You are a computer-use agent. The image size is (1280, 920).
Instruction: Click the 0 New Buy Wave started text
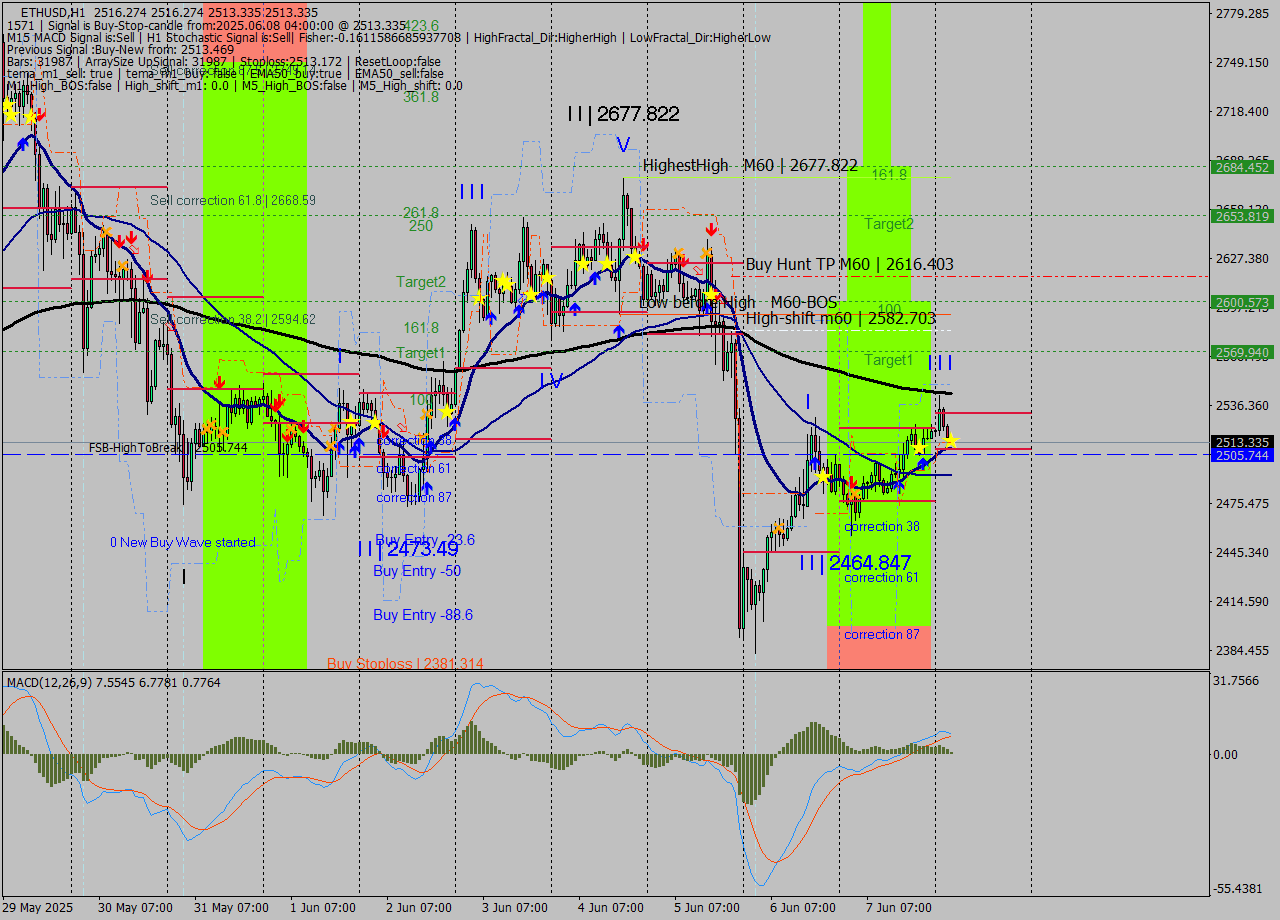click(x=184, y=543)
